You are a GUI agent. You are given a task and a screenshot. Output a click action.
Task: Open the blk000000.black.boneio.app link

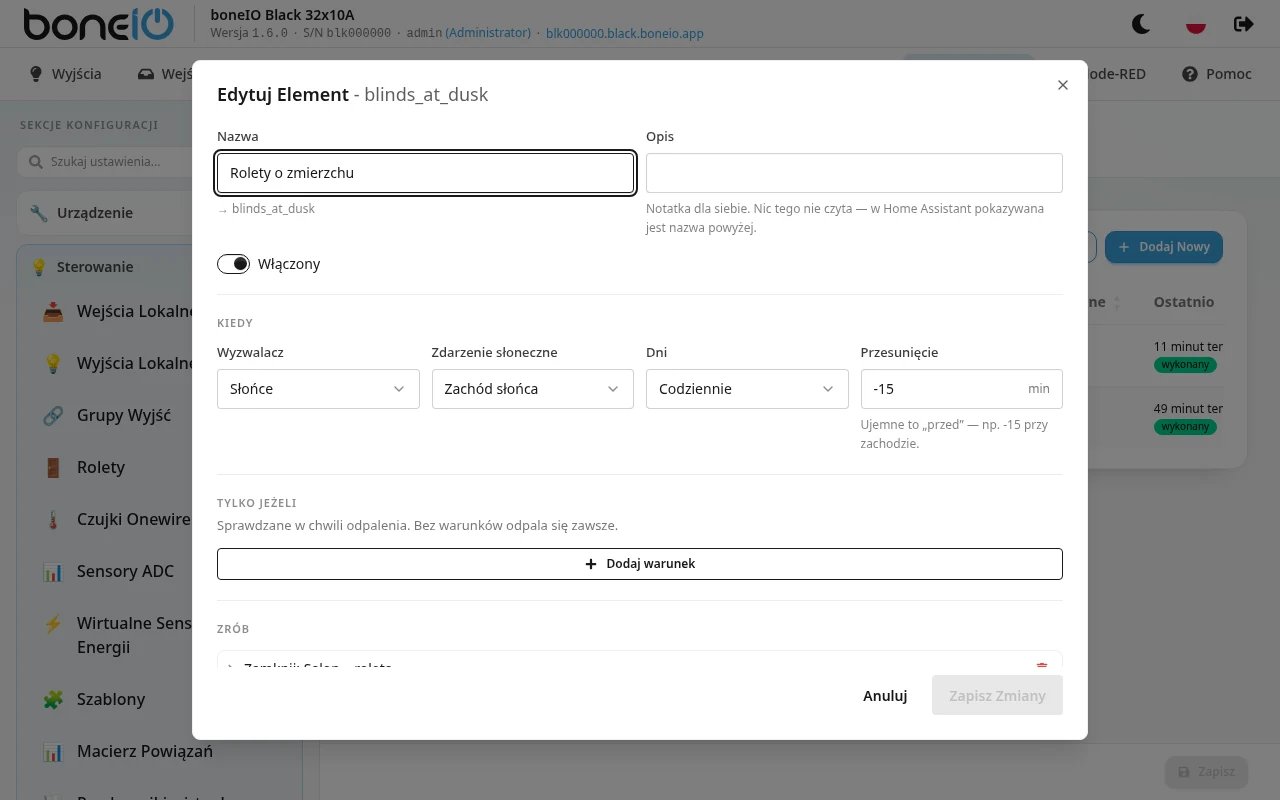625,33
